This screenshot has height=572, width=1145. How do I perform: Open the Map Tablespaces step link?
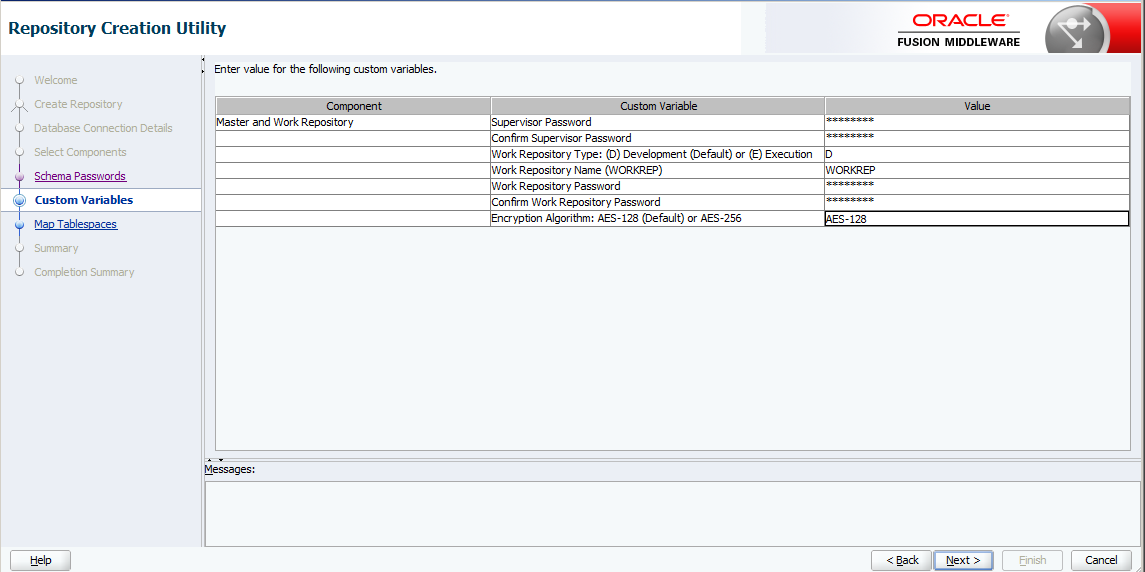pos(75,224)
